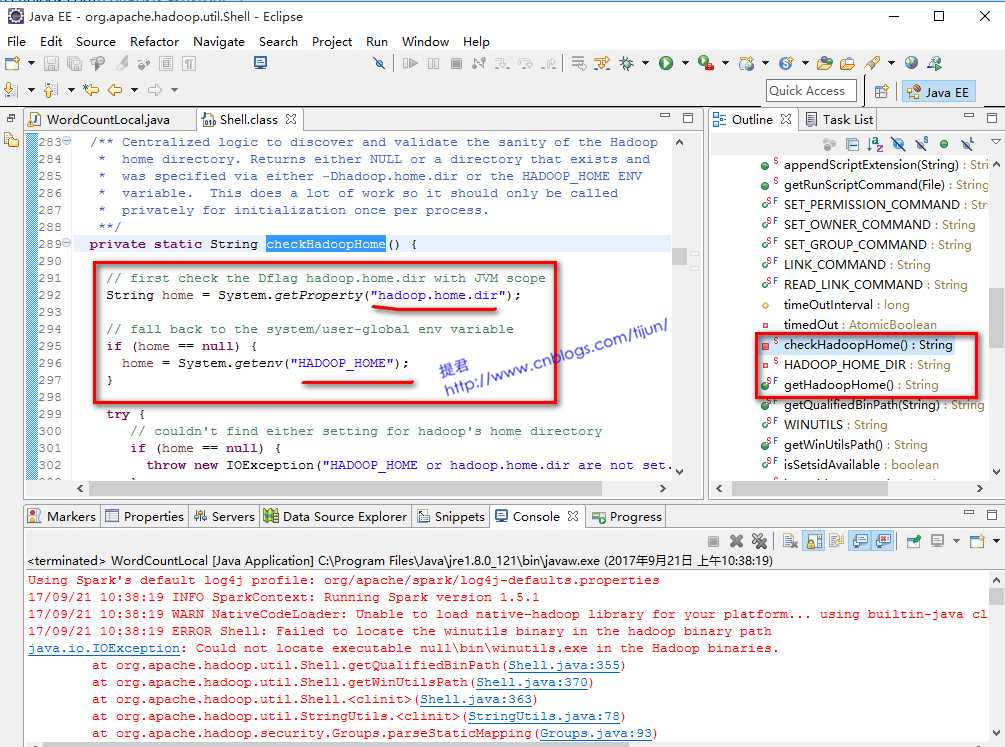The image size is (1005, 747).
Task: Click the Open Perspective icon
Action: click(882, 91)
